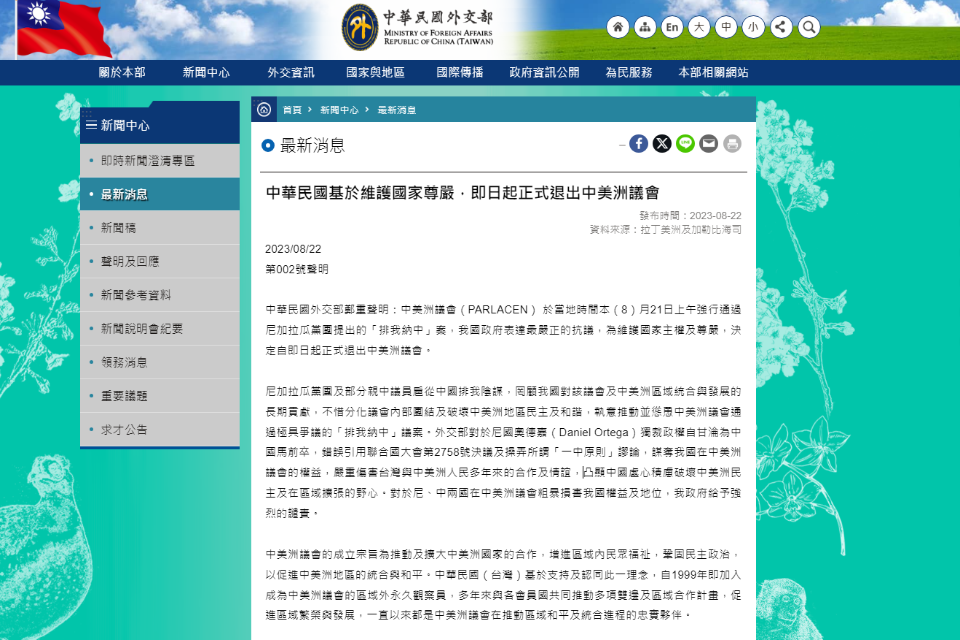Click the Ministry of Foreign Affairs logo
This screenshot has height=640, width=960.
pos(418,28)
